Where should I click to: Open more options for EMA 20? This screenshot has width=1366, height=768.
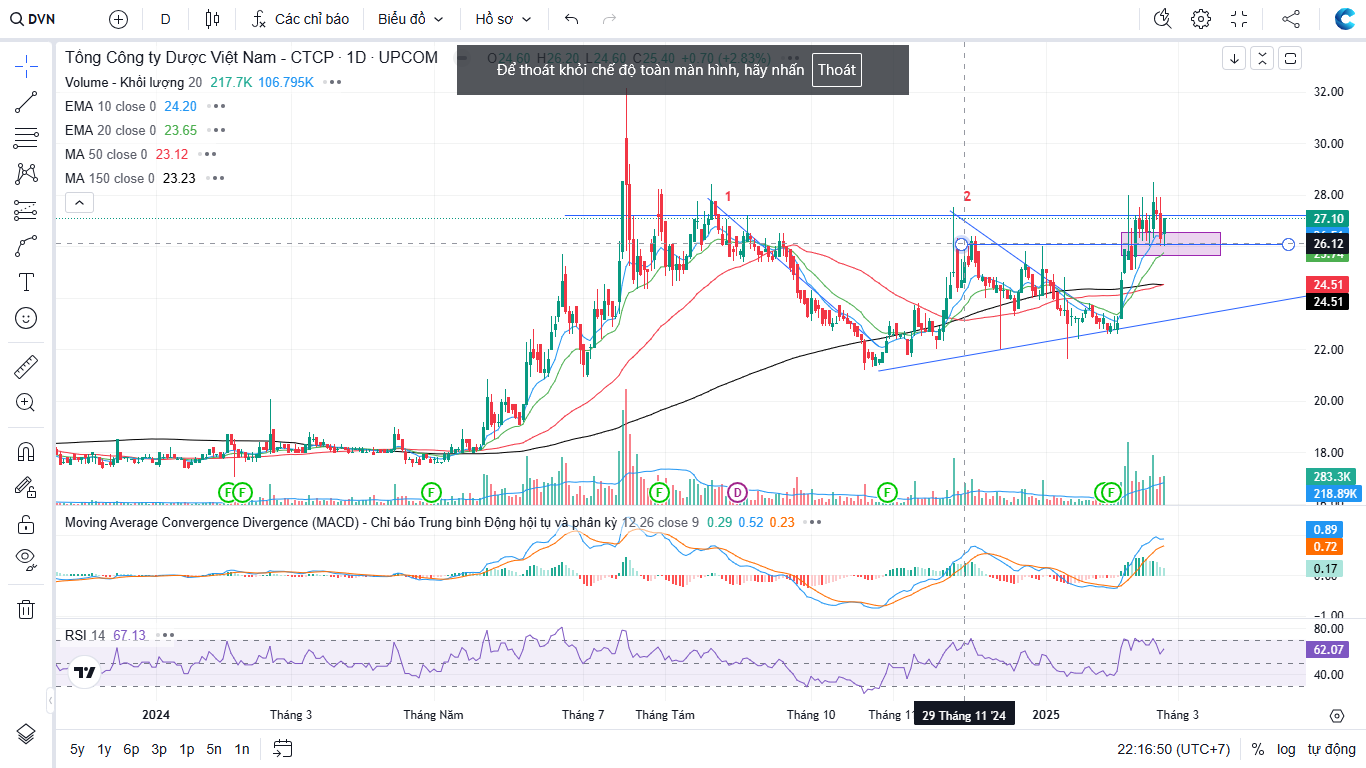click(x=215, y=130)
